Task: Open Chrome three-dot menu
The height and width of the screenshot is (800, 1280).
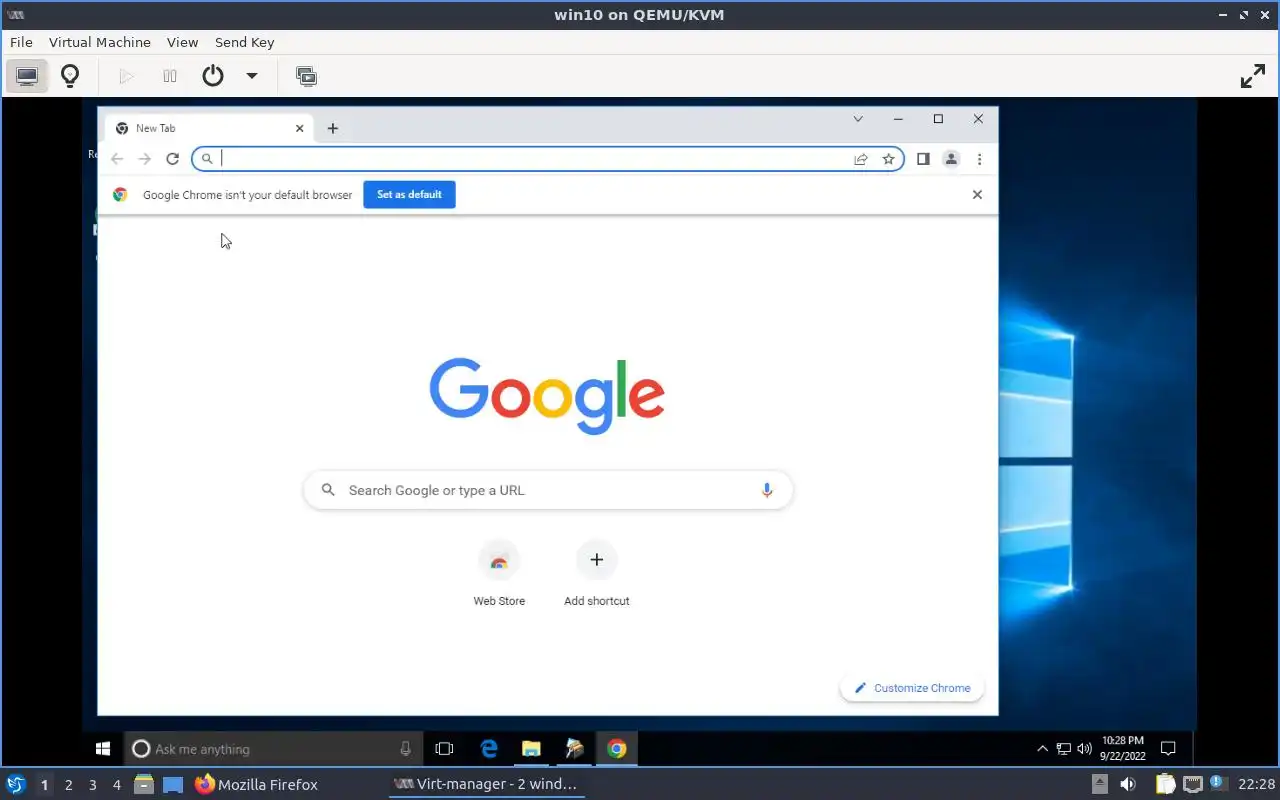Action: point(979,159)
